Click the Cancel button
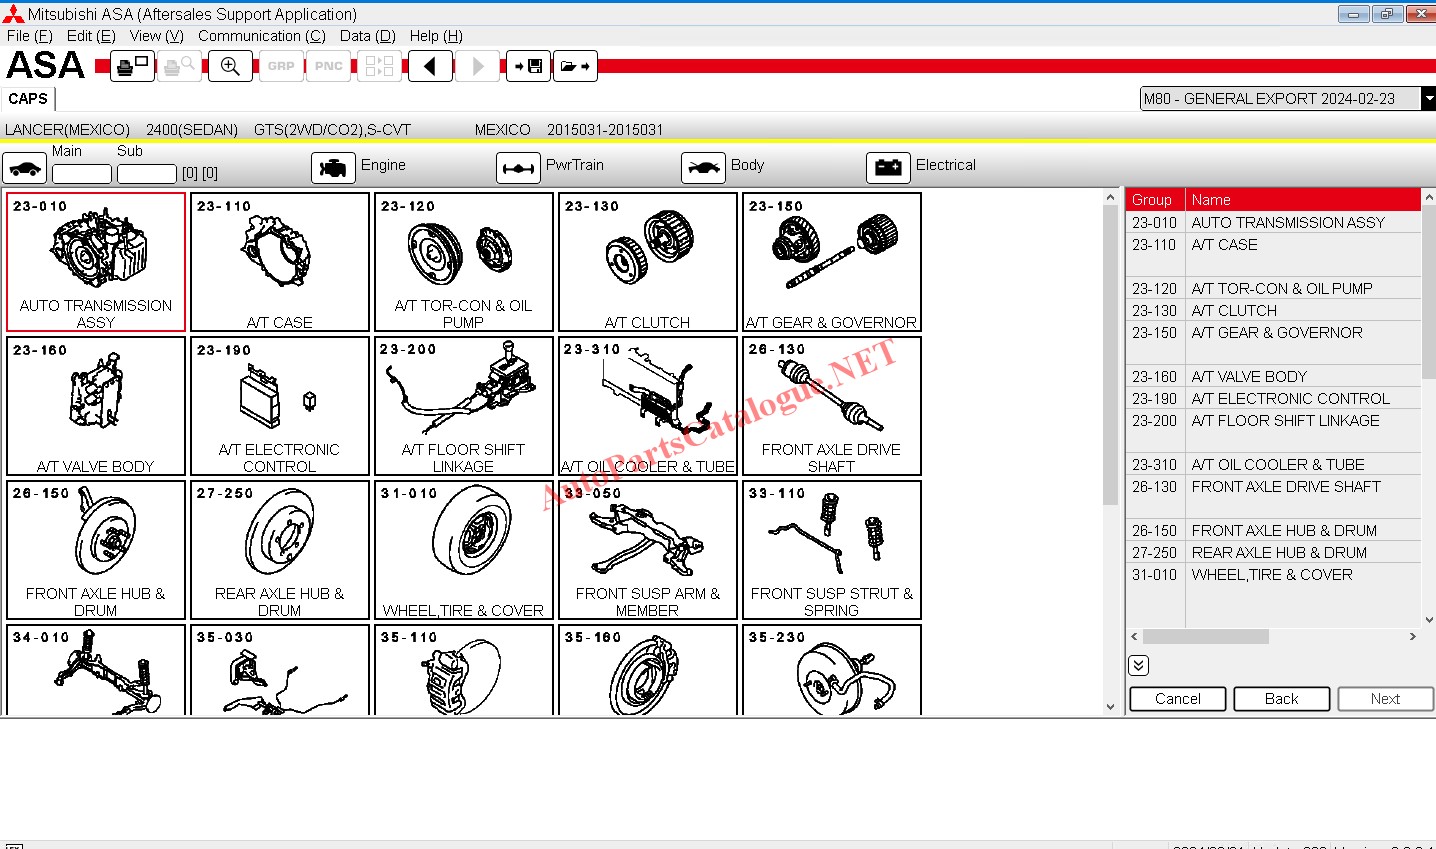The height and width of the screenshot is (849, 1436). point(1178,699)
